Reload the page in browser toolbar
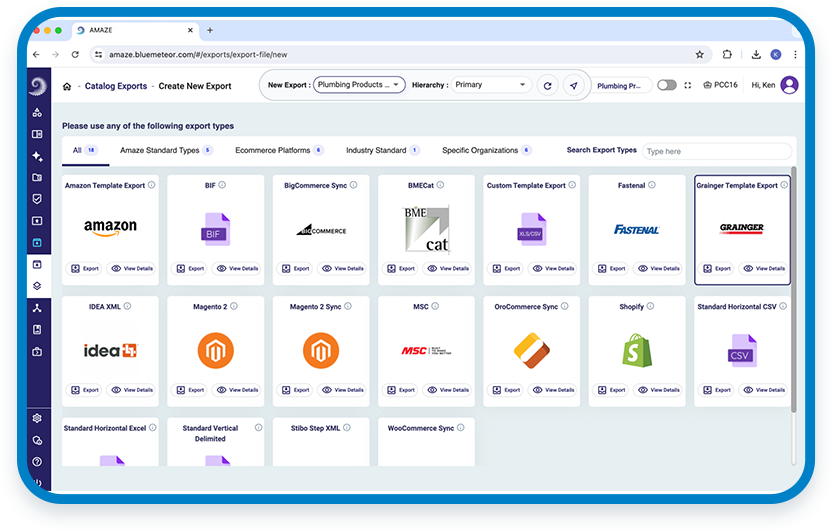Screen dimensions: 832x531 click(x=75, y=54)
